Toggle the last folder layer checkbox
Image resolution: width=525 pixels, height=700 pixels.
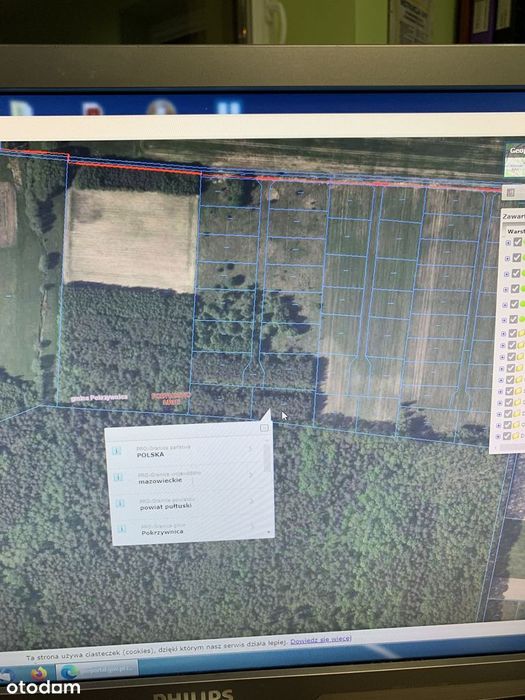tap(507, 436)
